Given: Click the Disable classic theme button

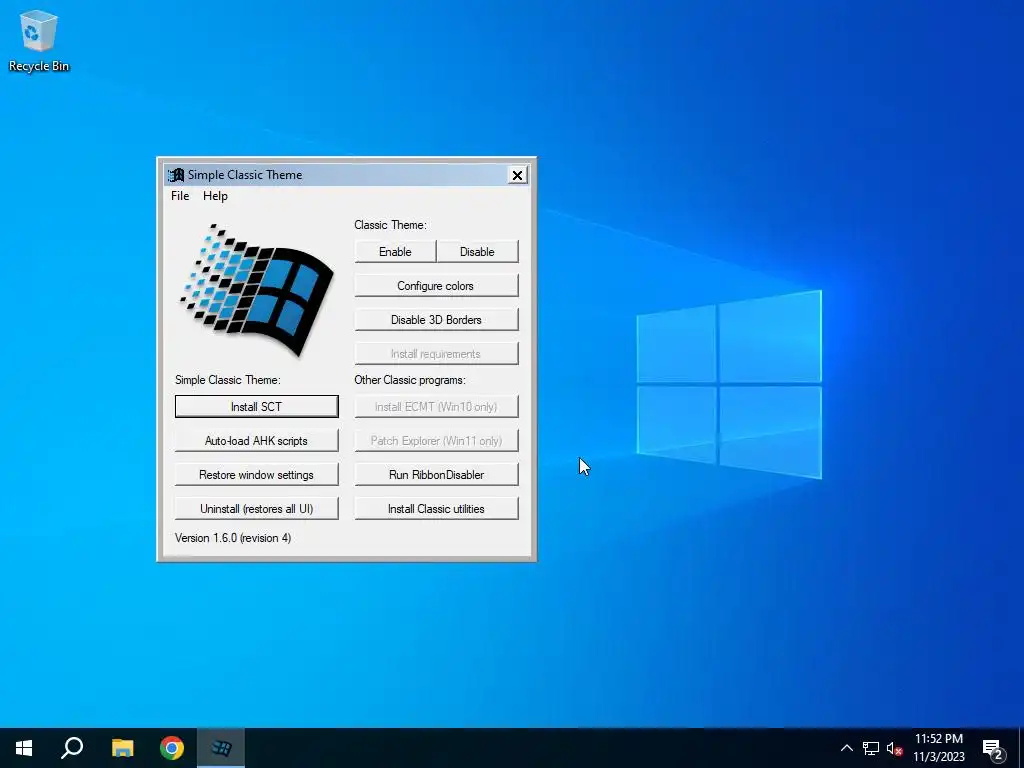Looking at the screenshot, I should (477, 251).
